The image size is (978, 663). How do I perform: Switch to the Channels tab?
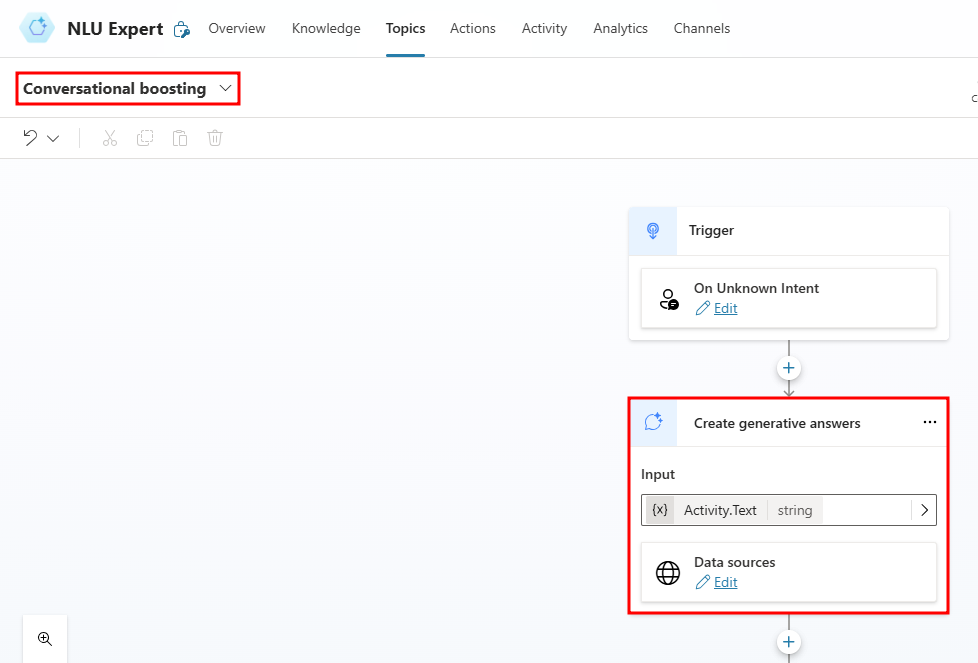(701, 28)
